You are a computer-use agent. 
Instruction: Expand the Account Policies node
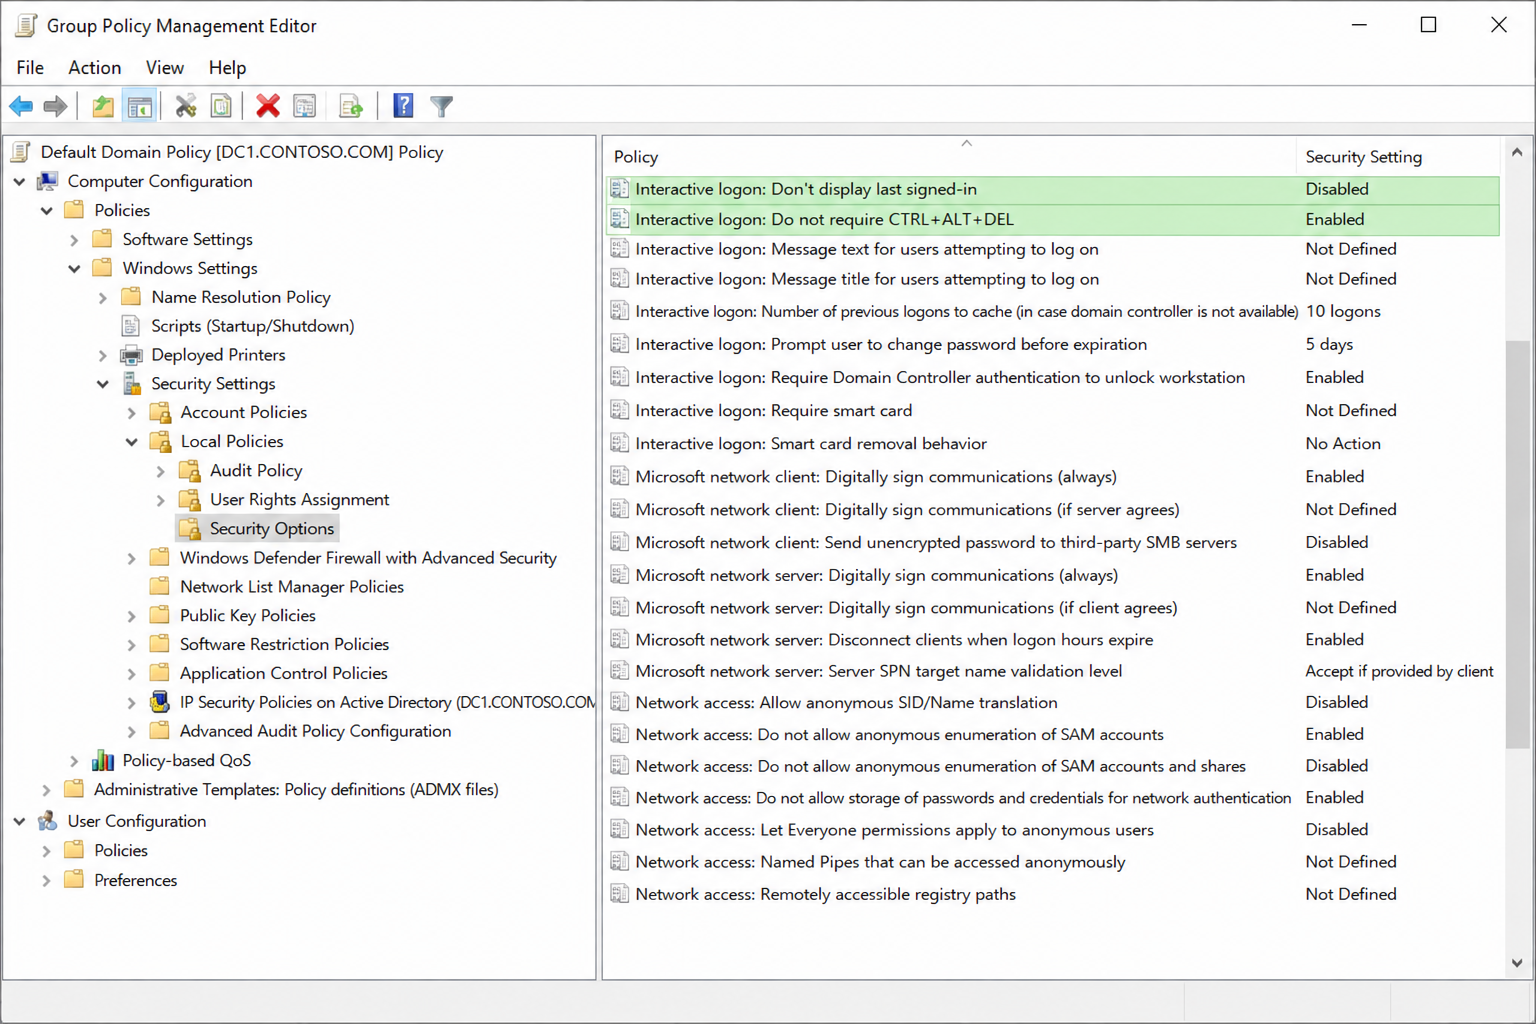click(132, 413)
